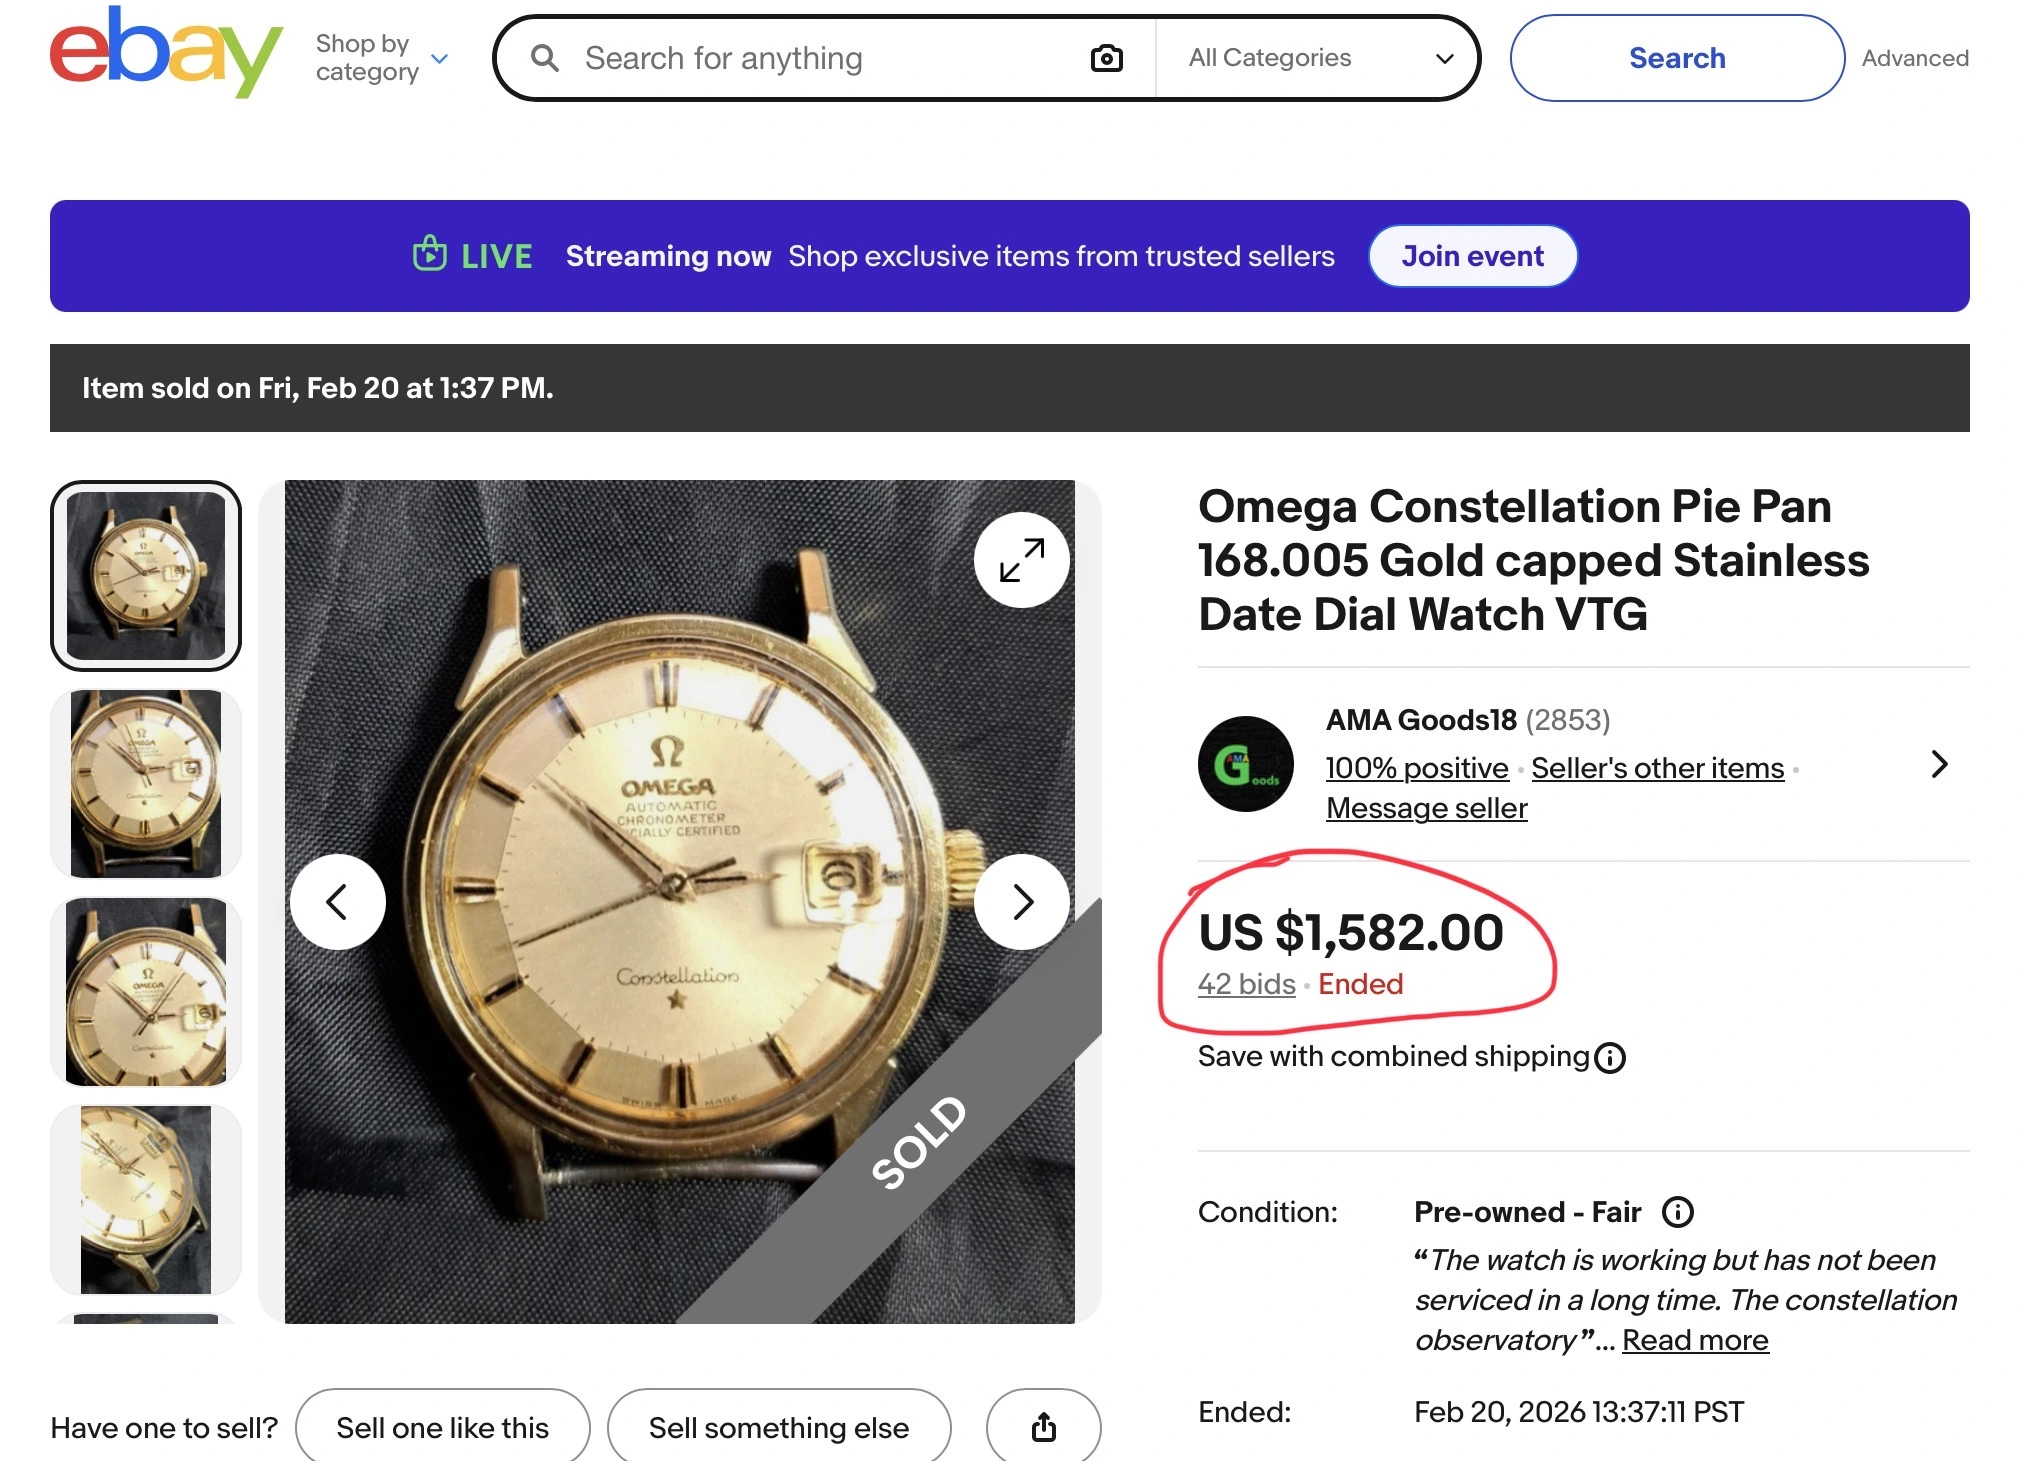The height and width of the screenshot is (1461, 2026).
Task: Click the Search button
Action: 1676,58
